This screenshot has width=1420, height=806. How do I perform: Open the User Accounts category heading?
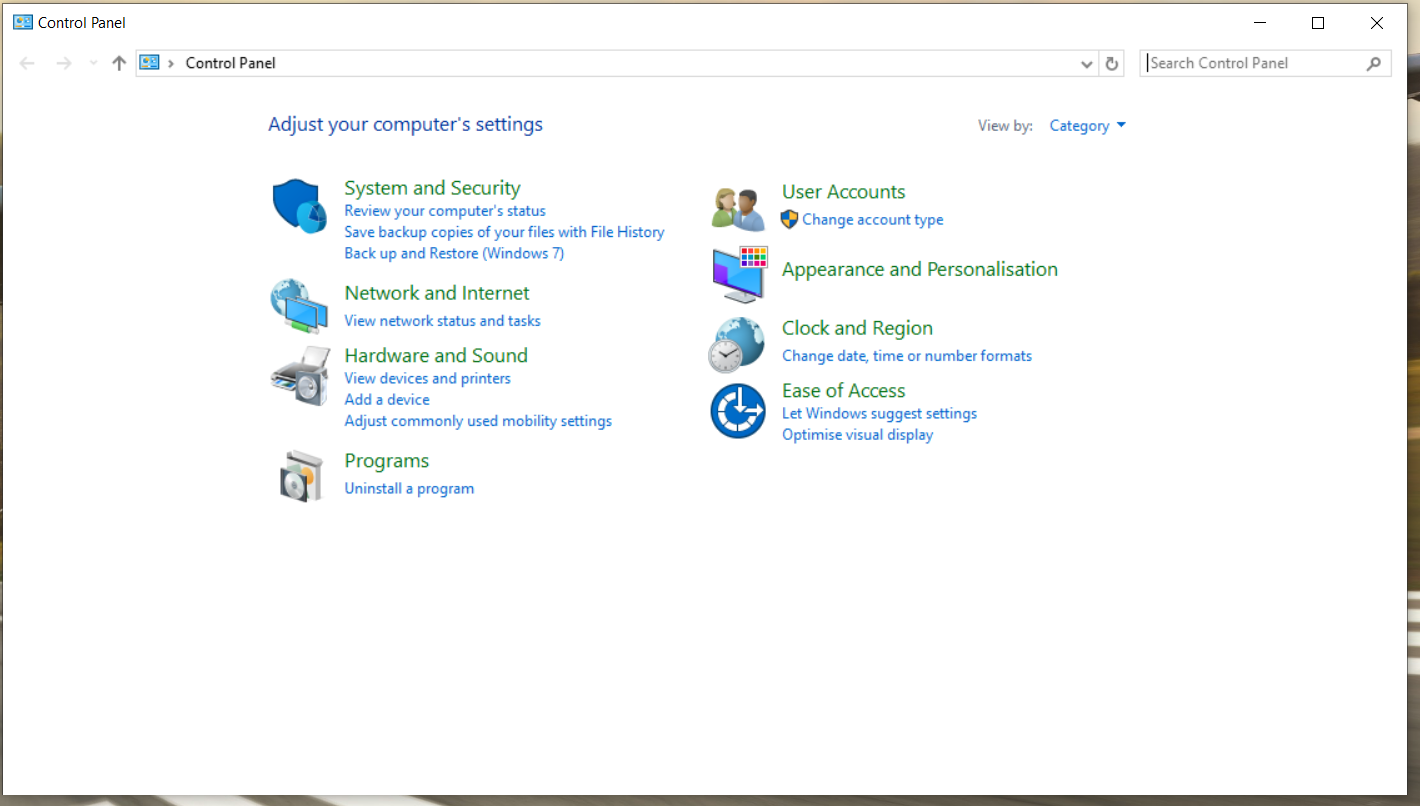click(x=844, y=192)
